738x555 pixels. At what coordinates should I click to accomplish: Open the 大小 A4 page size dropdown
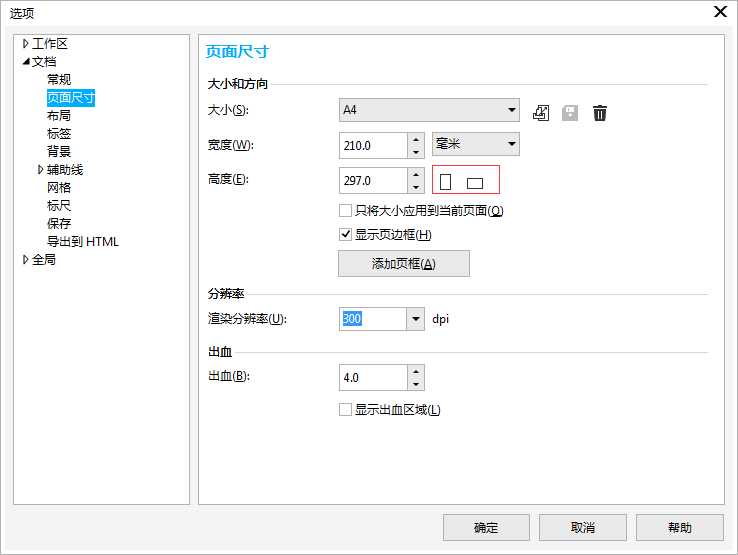[511, 110]
